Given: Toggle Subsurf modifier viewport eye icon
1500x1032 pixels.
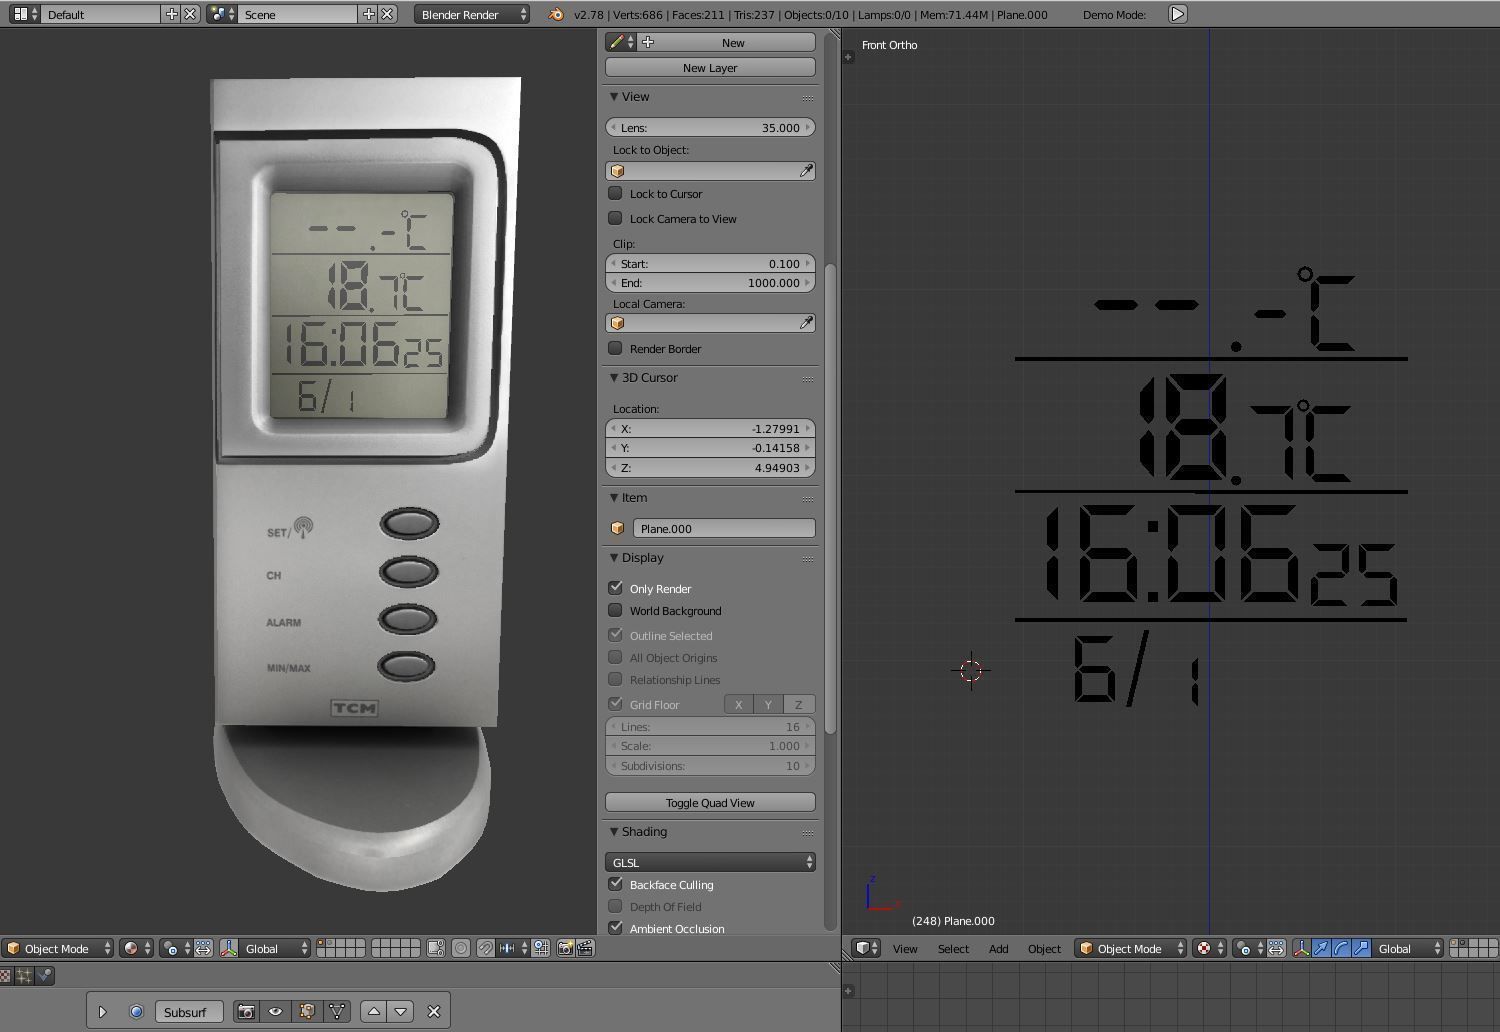Looking at the screenshot, I should tap(276, 1012).
